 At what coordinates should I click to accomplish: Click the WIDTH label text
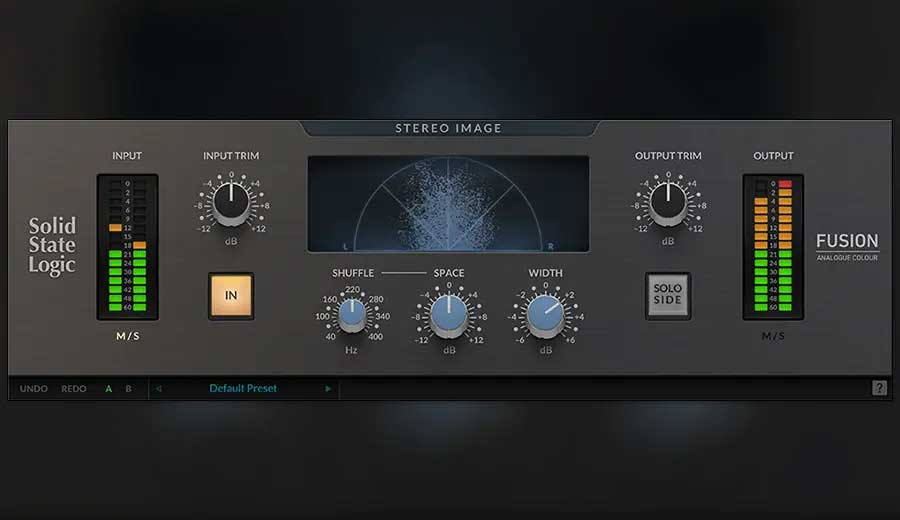[x=545, y=273]
